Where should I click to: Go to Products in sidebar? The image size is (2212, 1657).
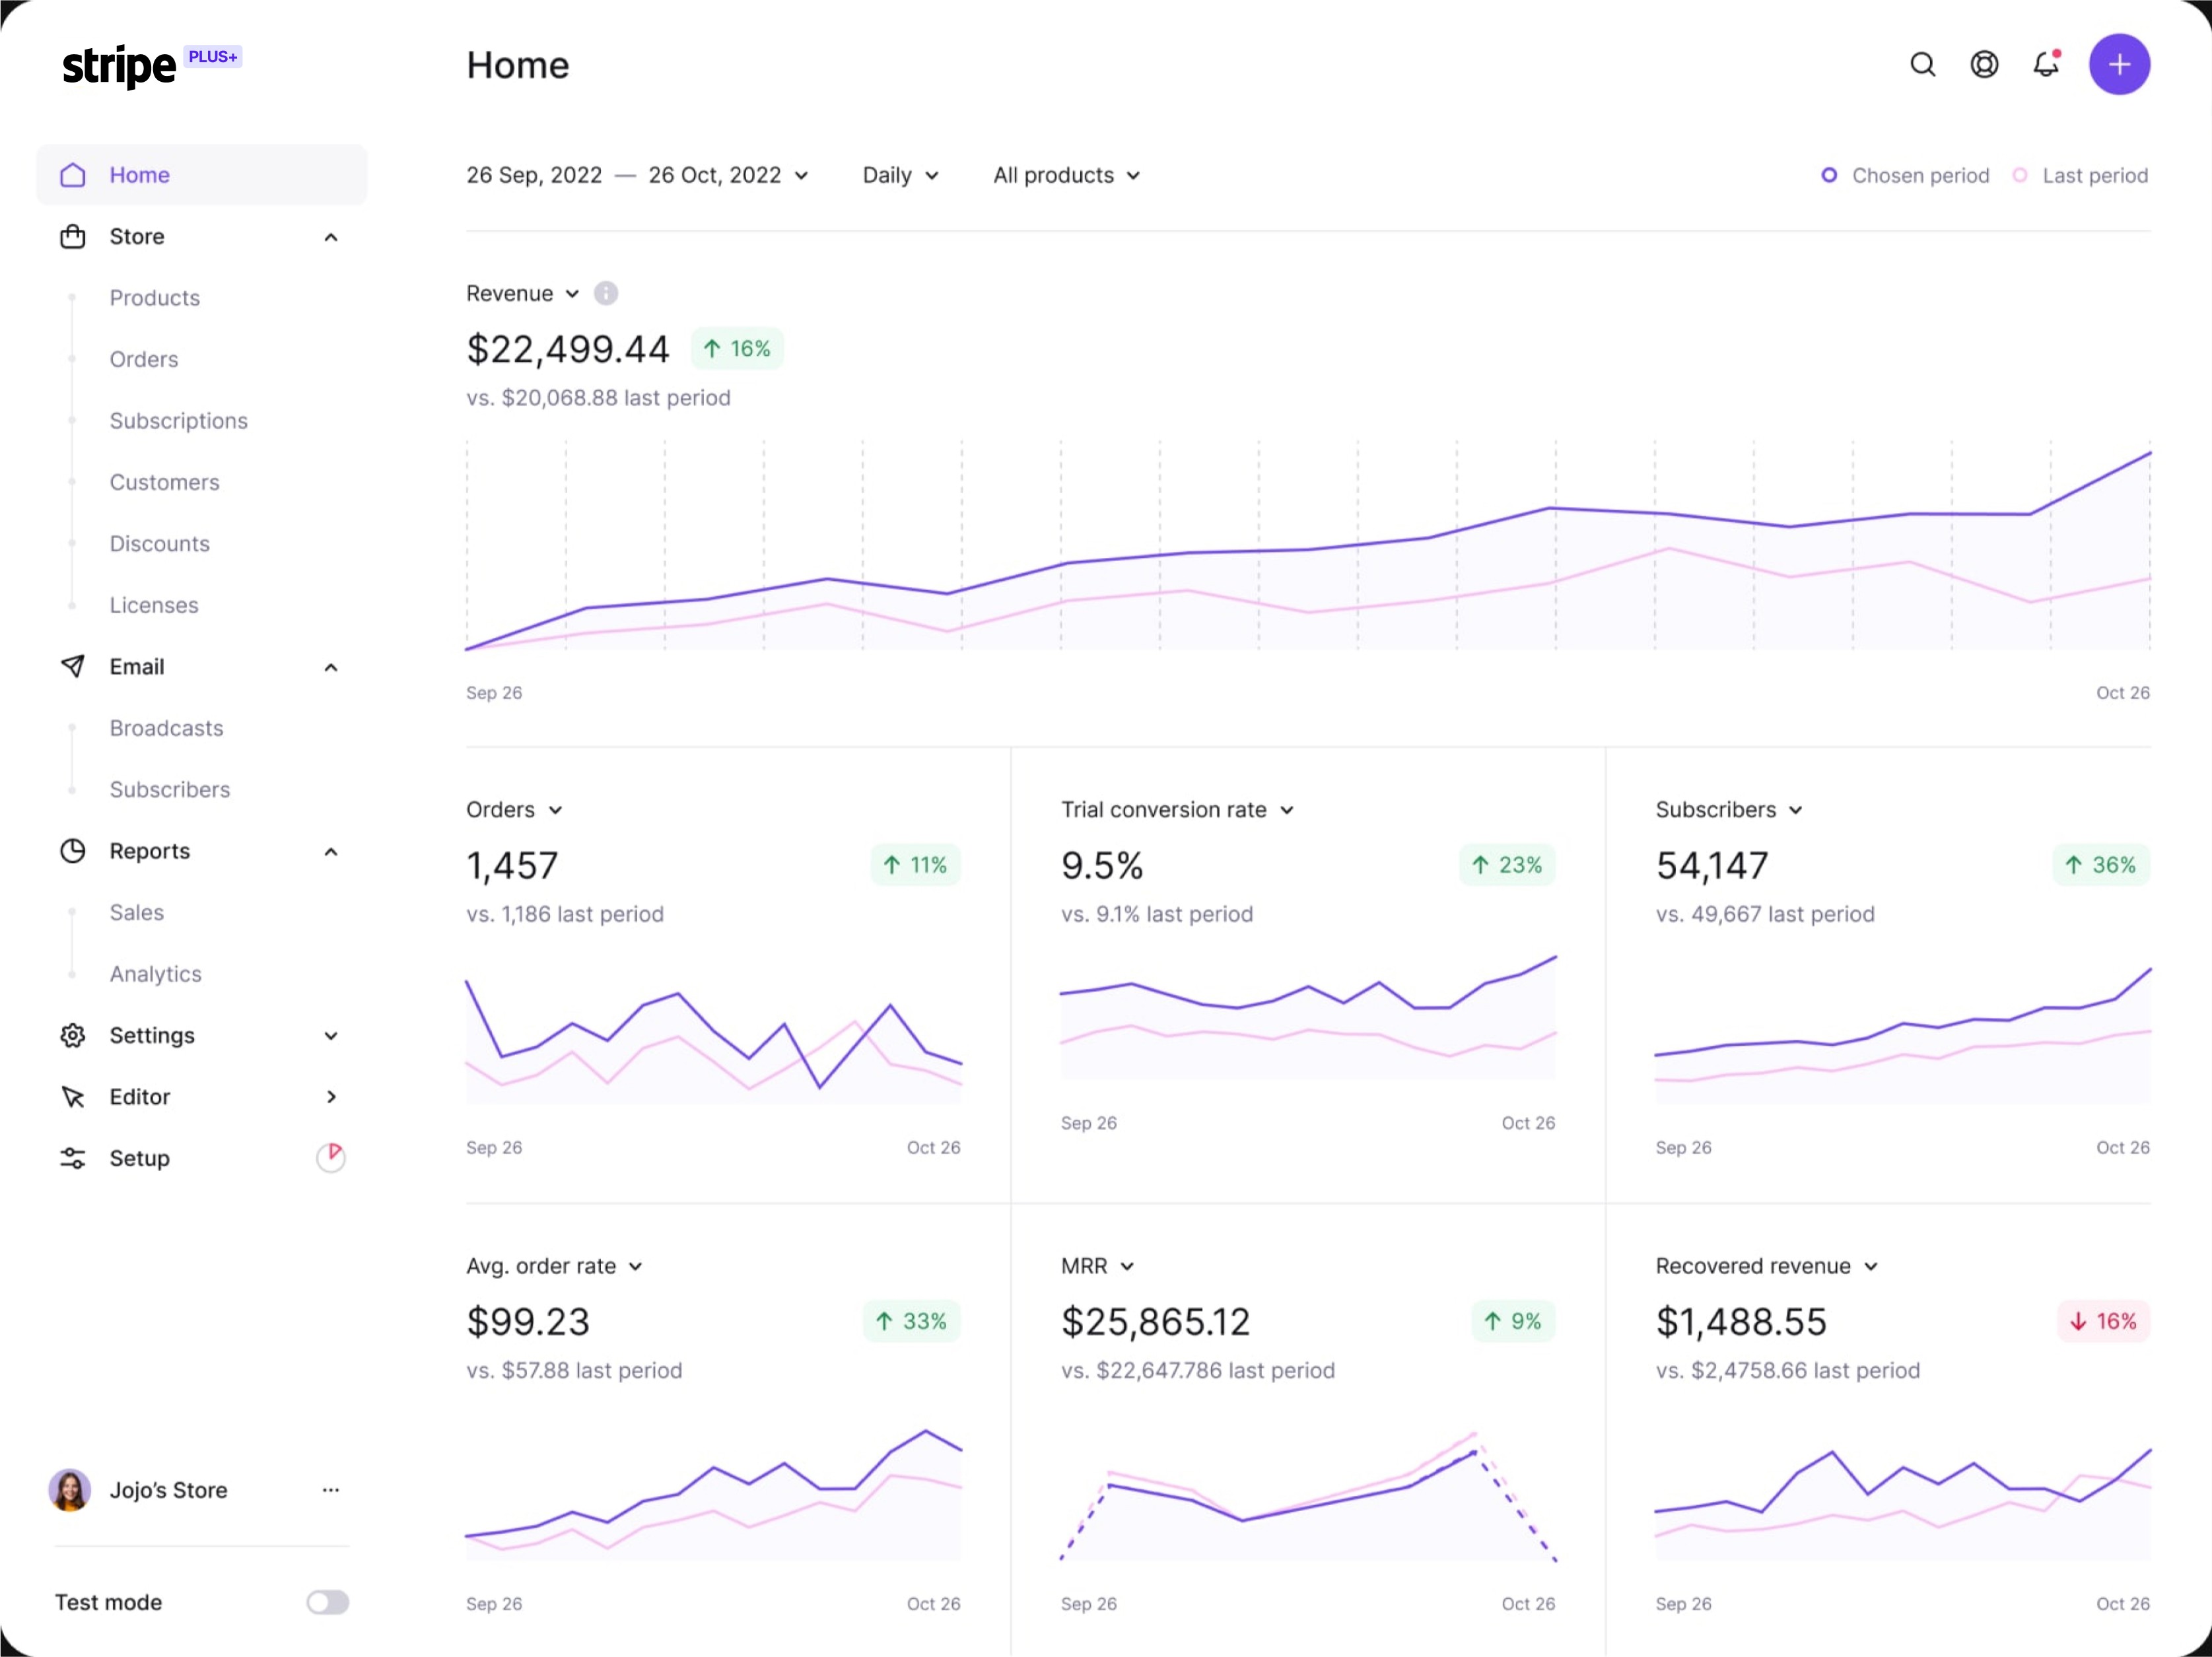click(x=155, y=298)
